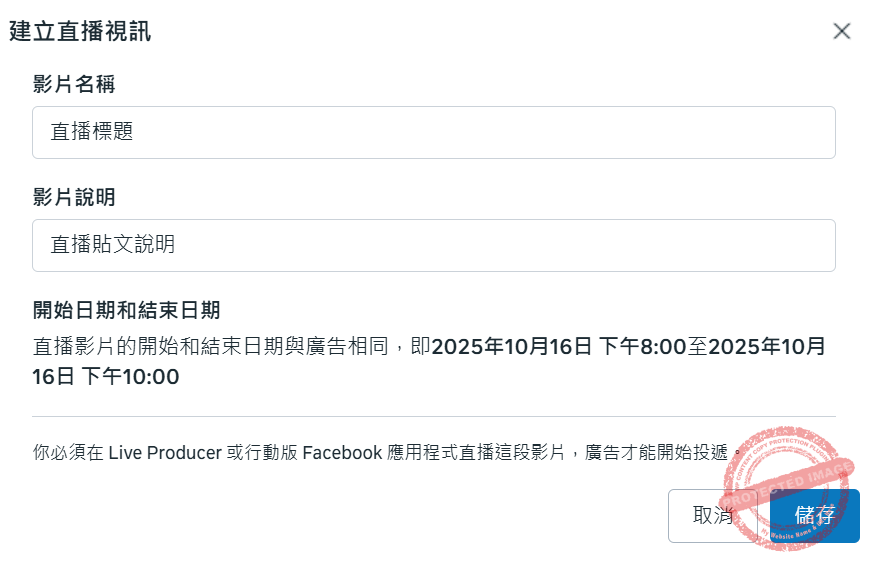The image size is (877, 564).
Task: Select the 影片說明 field label
Action: [x=73, y=196]
